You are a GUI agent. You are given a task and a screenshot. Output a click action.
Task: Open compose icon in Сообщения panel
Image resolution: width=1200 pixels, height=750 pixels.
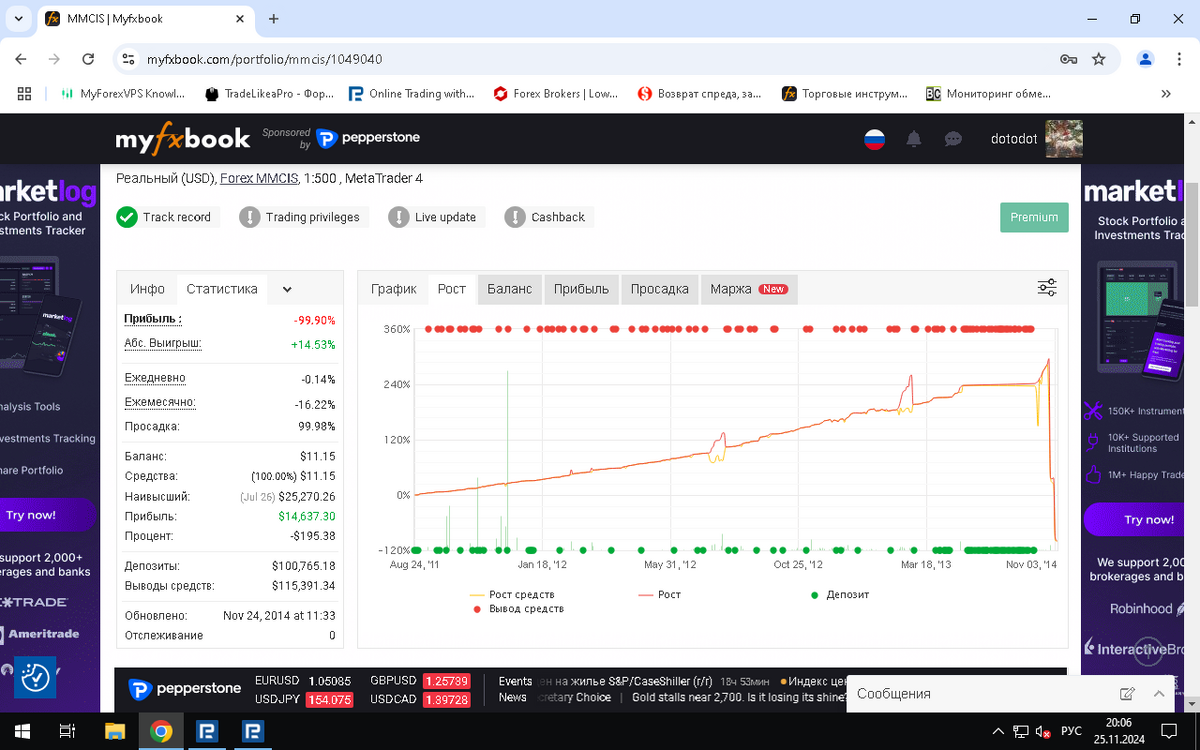coord(1127,693)
